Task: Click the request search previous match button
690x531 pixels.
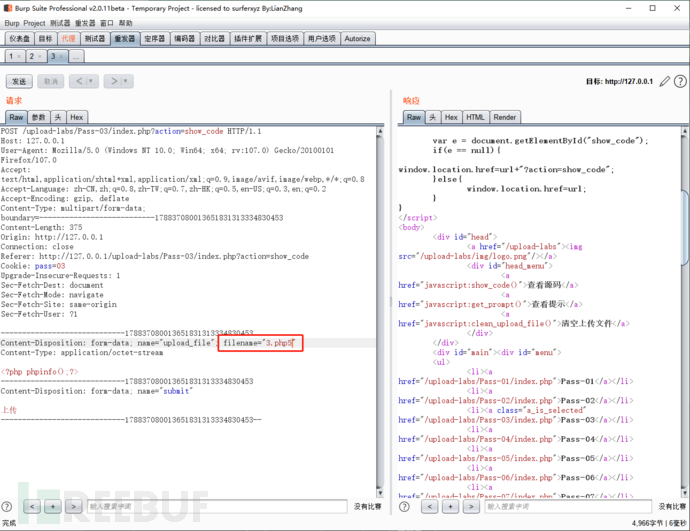Action: point(33,507)
